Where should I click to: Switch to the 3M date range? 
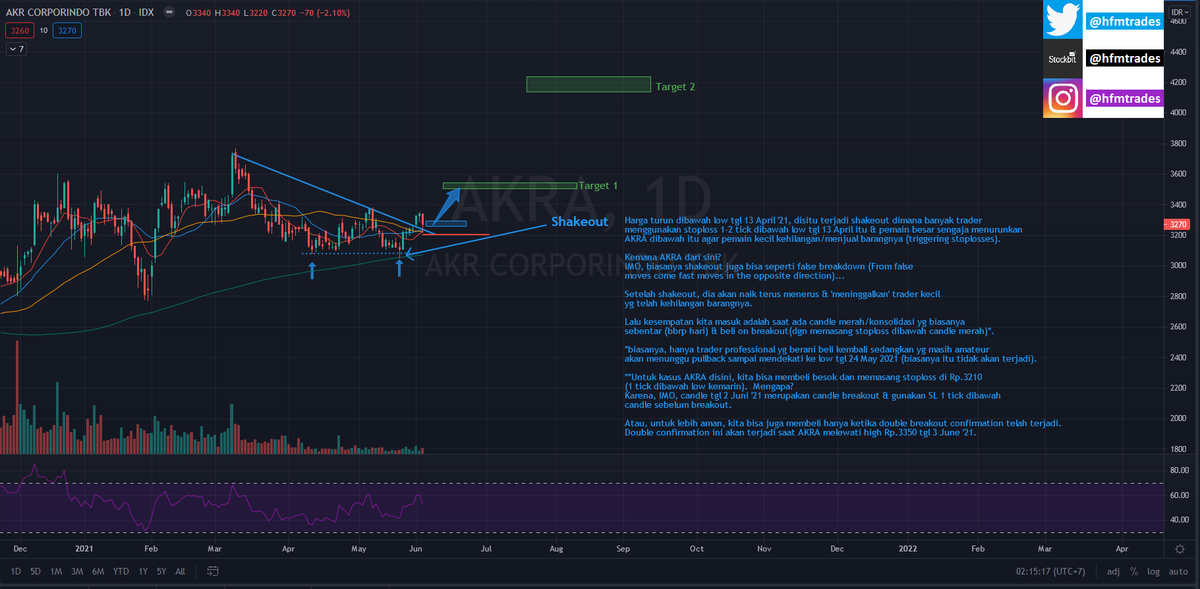coord(78,571)
